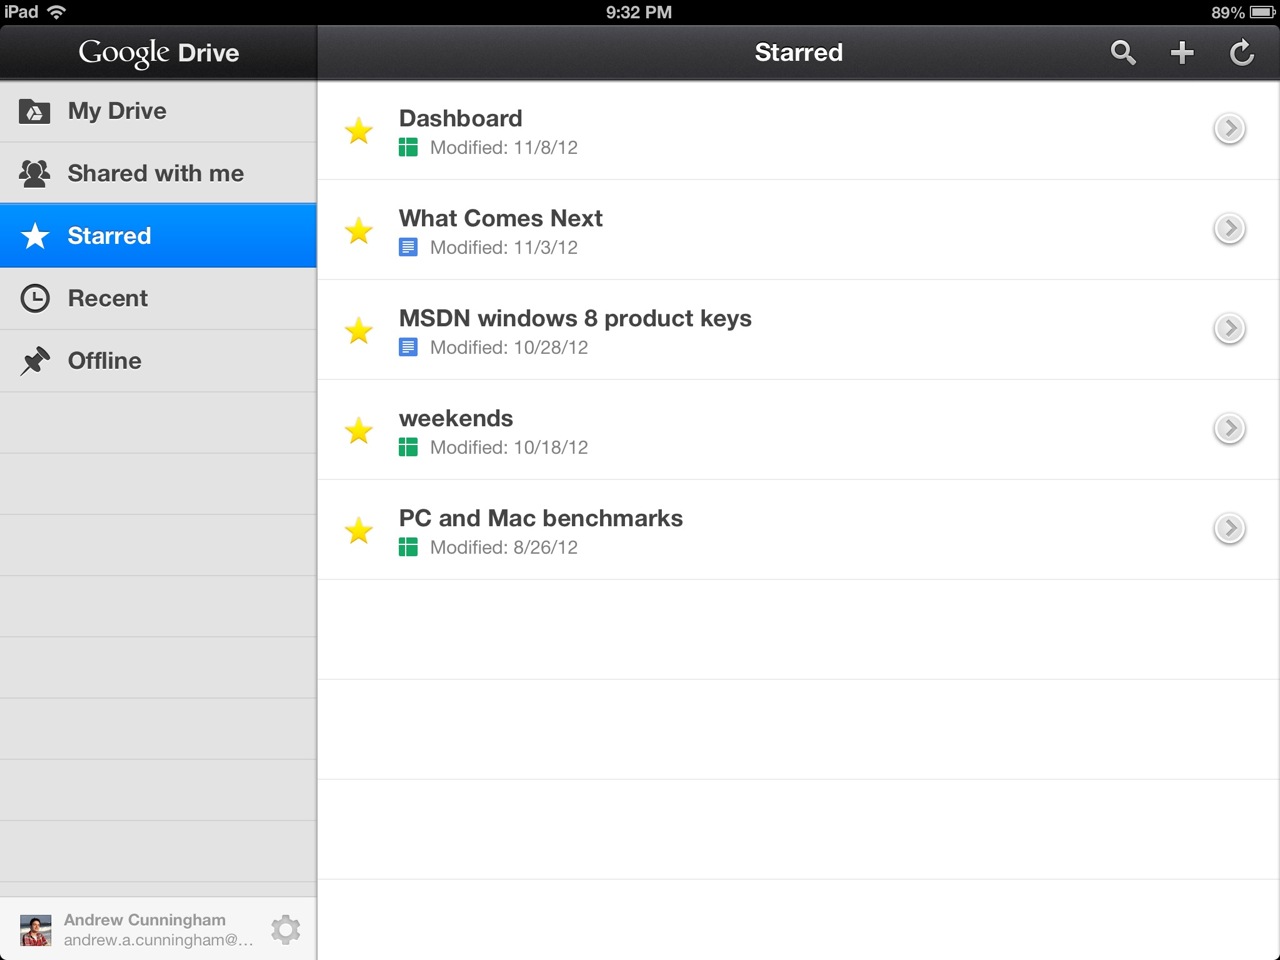Viewport: 1280px width, 960px height.
Task: Select the Starred sidebar item
Action: [158, 236]
